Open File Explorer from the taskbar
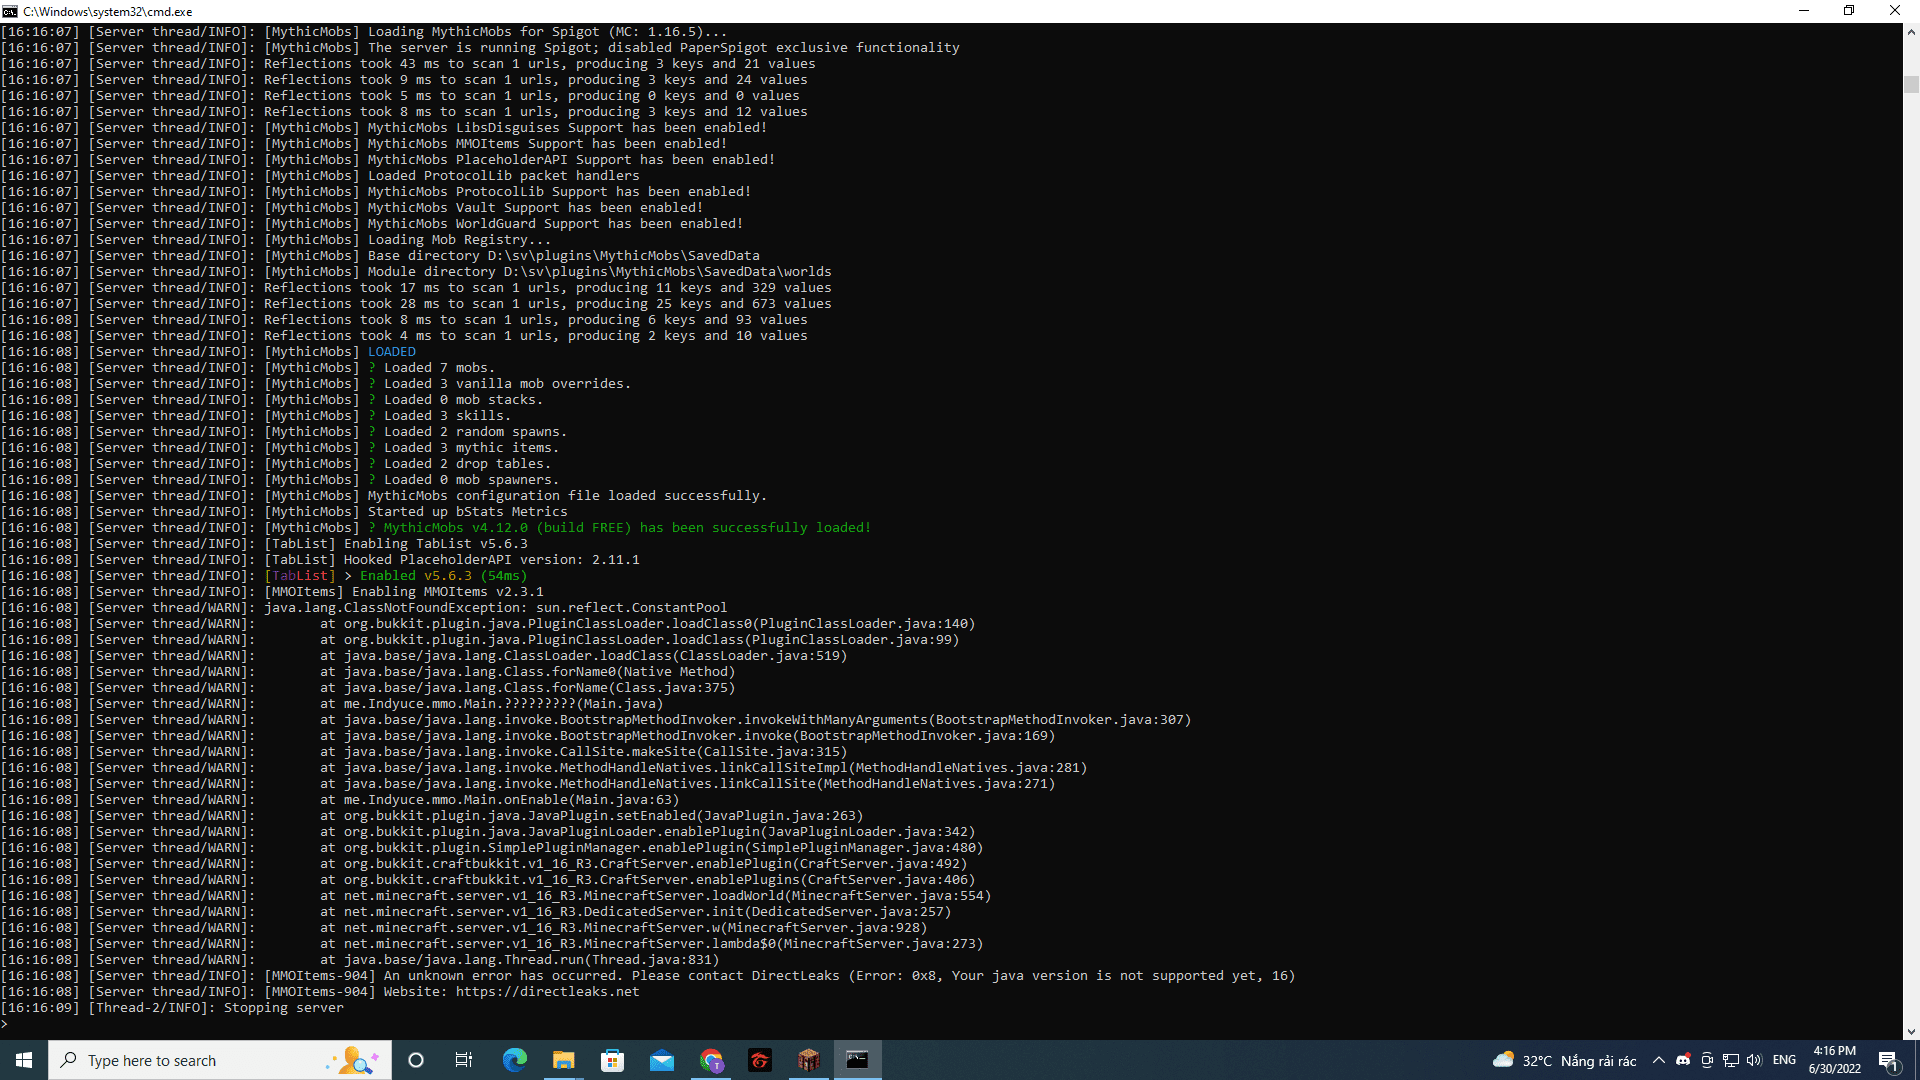Image resolution: width=1920 pixels, height=1080 pixels. coord(563,1060)
